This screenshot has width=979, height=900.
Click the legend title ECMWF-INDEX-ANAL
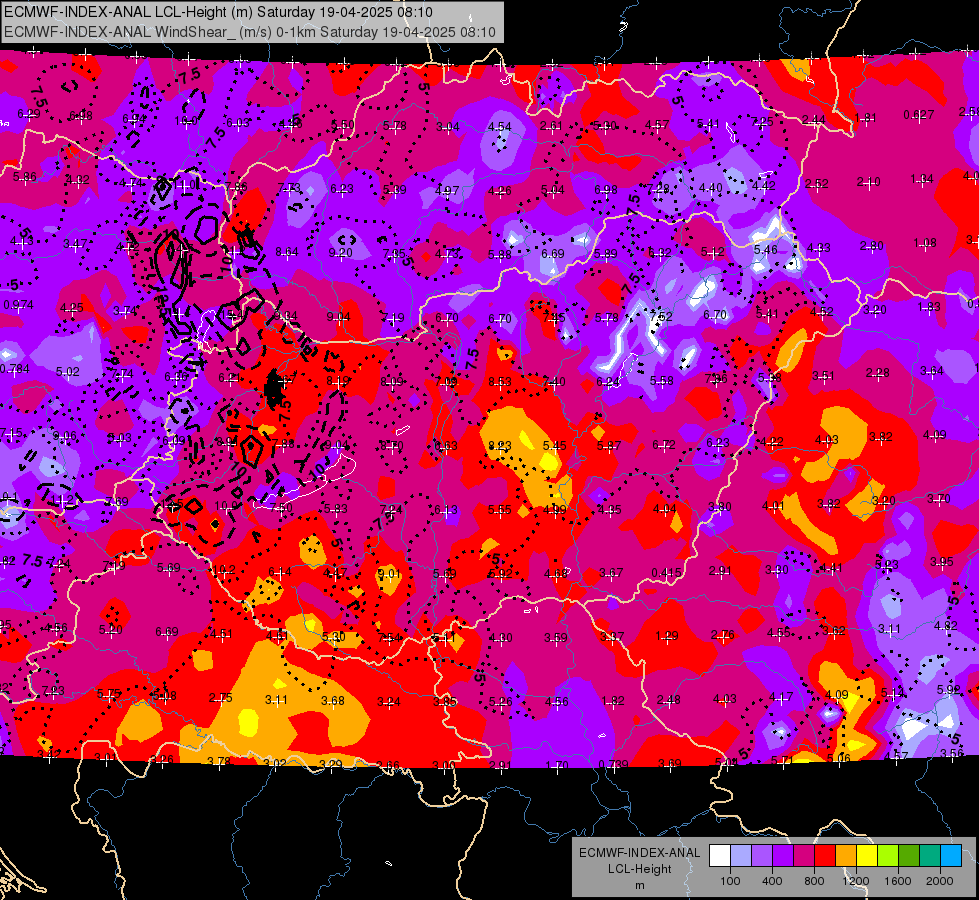639,853
